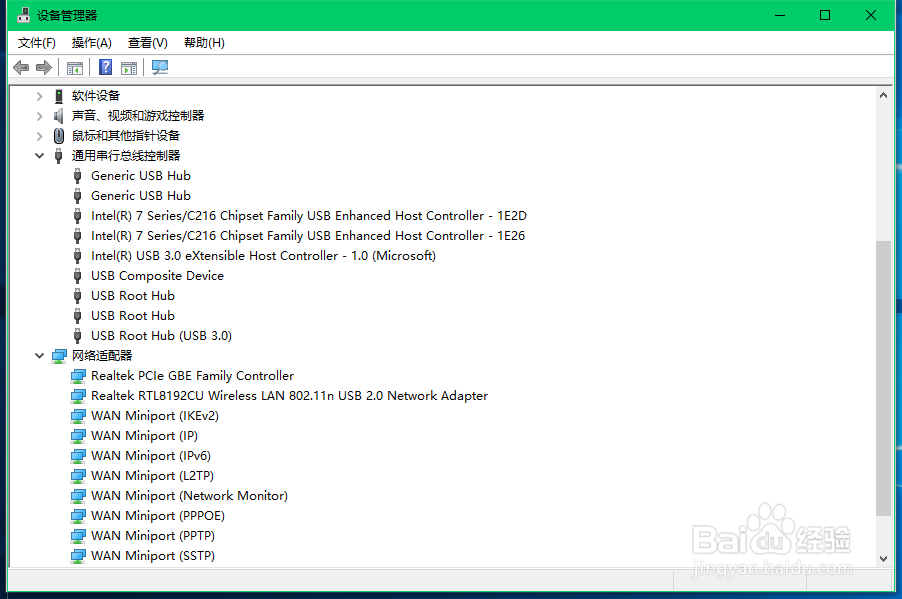This screenshot has height=599, width=902.
Task: Click the icon of WAN Miniport (PPPOE)
Action: (78, 516)
